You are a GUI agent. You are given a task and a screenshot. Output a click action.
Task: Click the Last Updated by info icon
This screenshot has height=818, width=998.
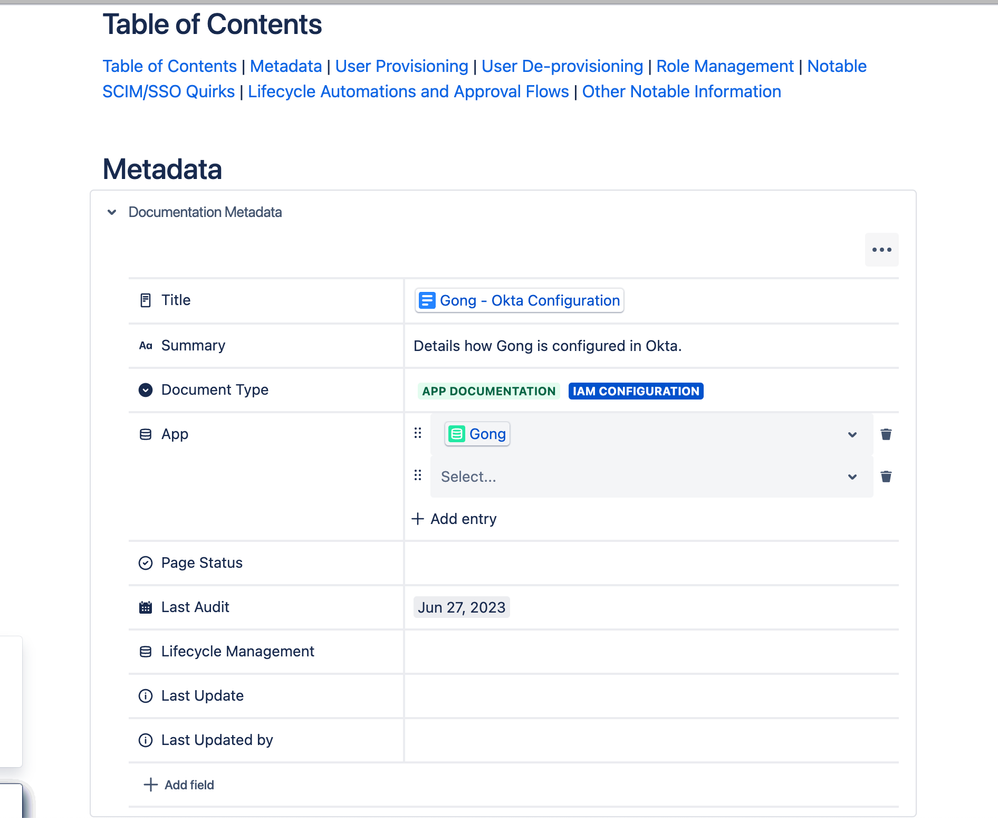[x=146, y=740]
